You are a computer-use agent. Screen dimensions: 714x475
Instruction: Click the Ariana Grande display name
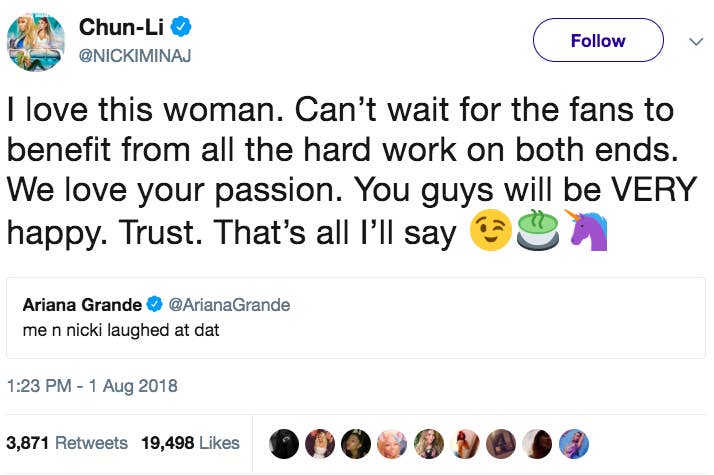[83, 305]
